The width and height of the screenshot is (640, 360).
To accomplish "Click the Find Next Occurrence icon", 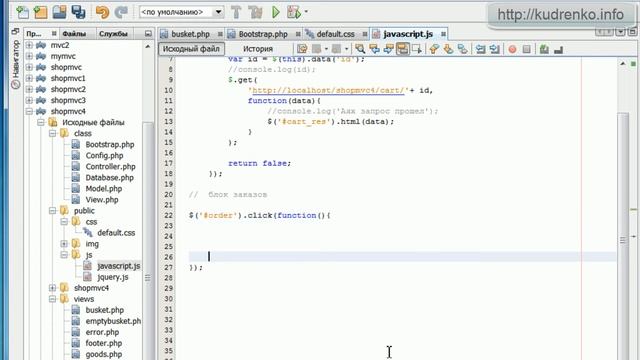I will (388, 49).
